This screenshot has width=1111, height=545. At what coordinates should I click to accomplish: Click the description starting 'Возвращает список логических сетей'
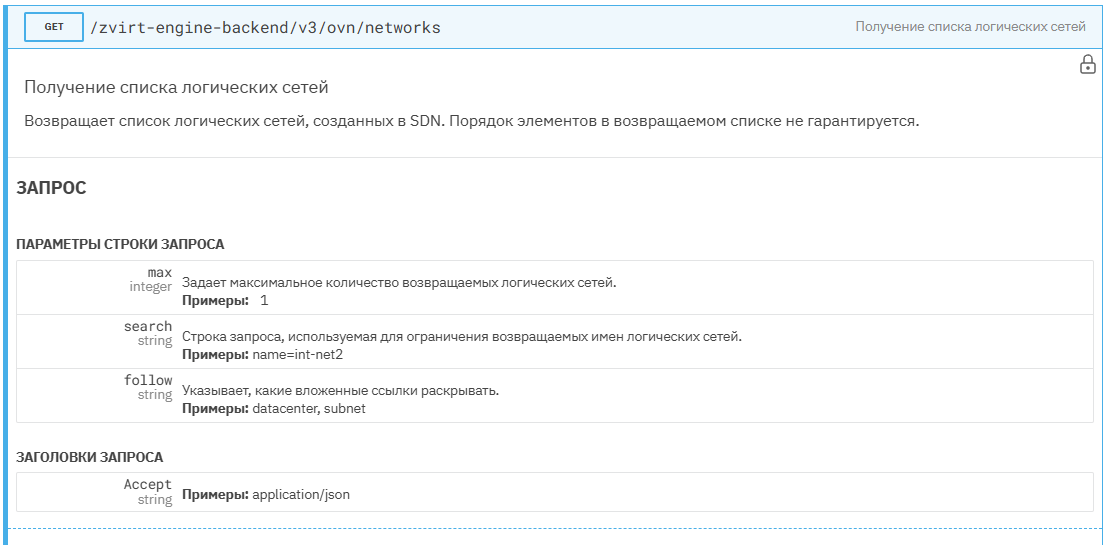point(471,120)
